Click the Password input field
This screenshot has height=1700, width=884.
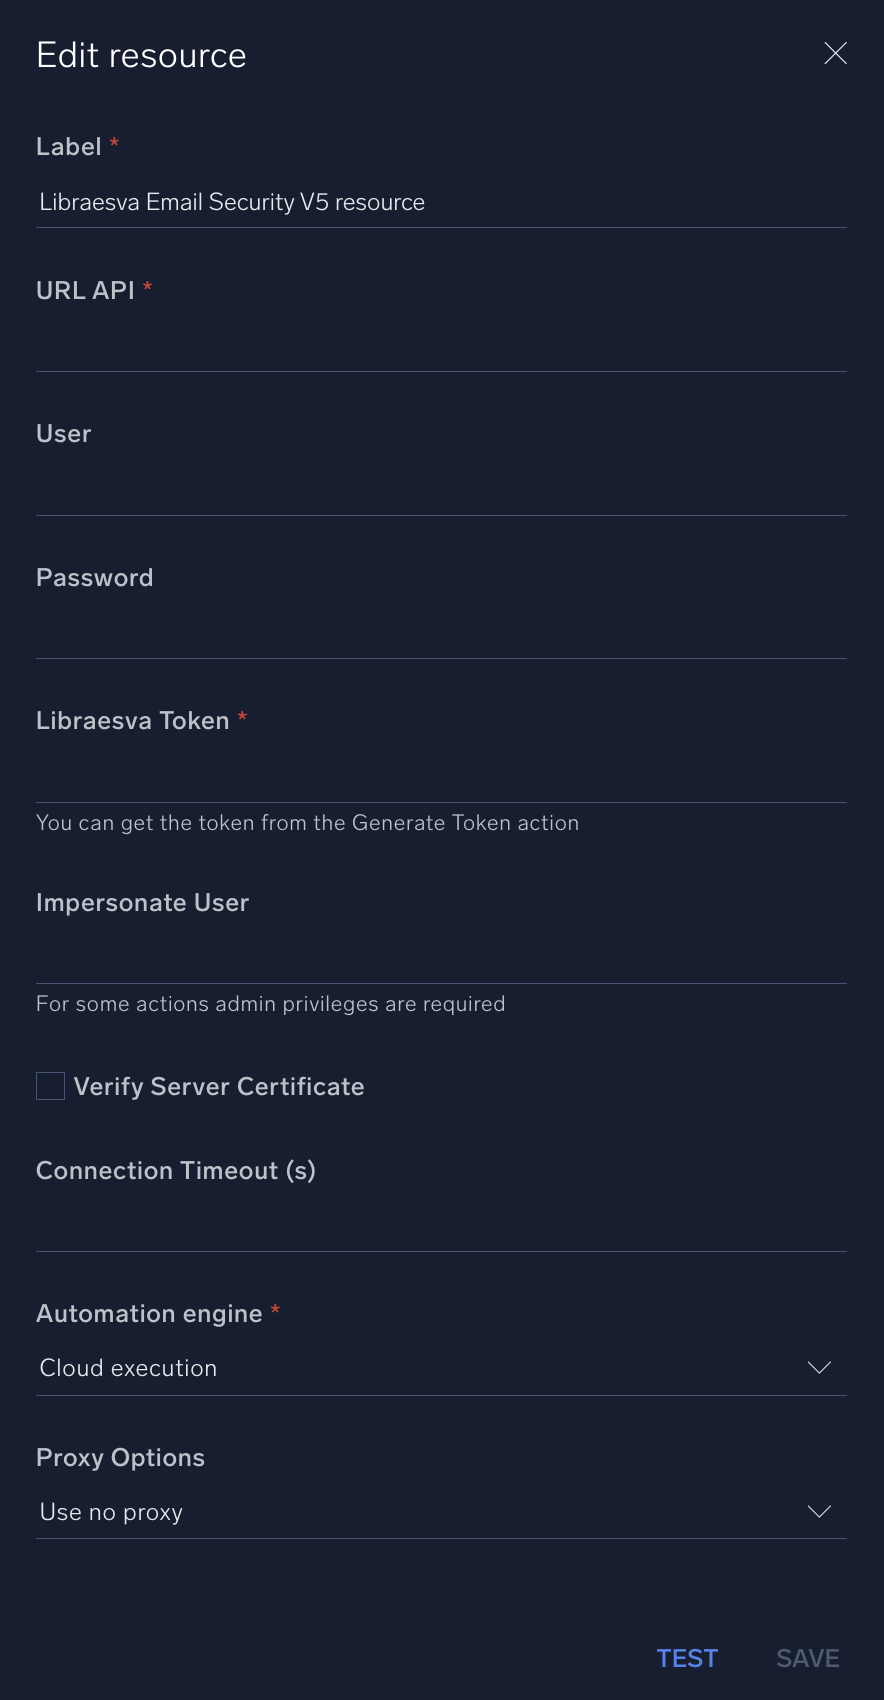(x=440, y=637)
